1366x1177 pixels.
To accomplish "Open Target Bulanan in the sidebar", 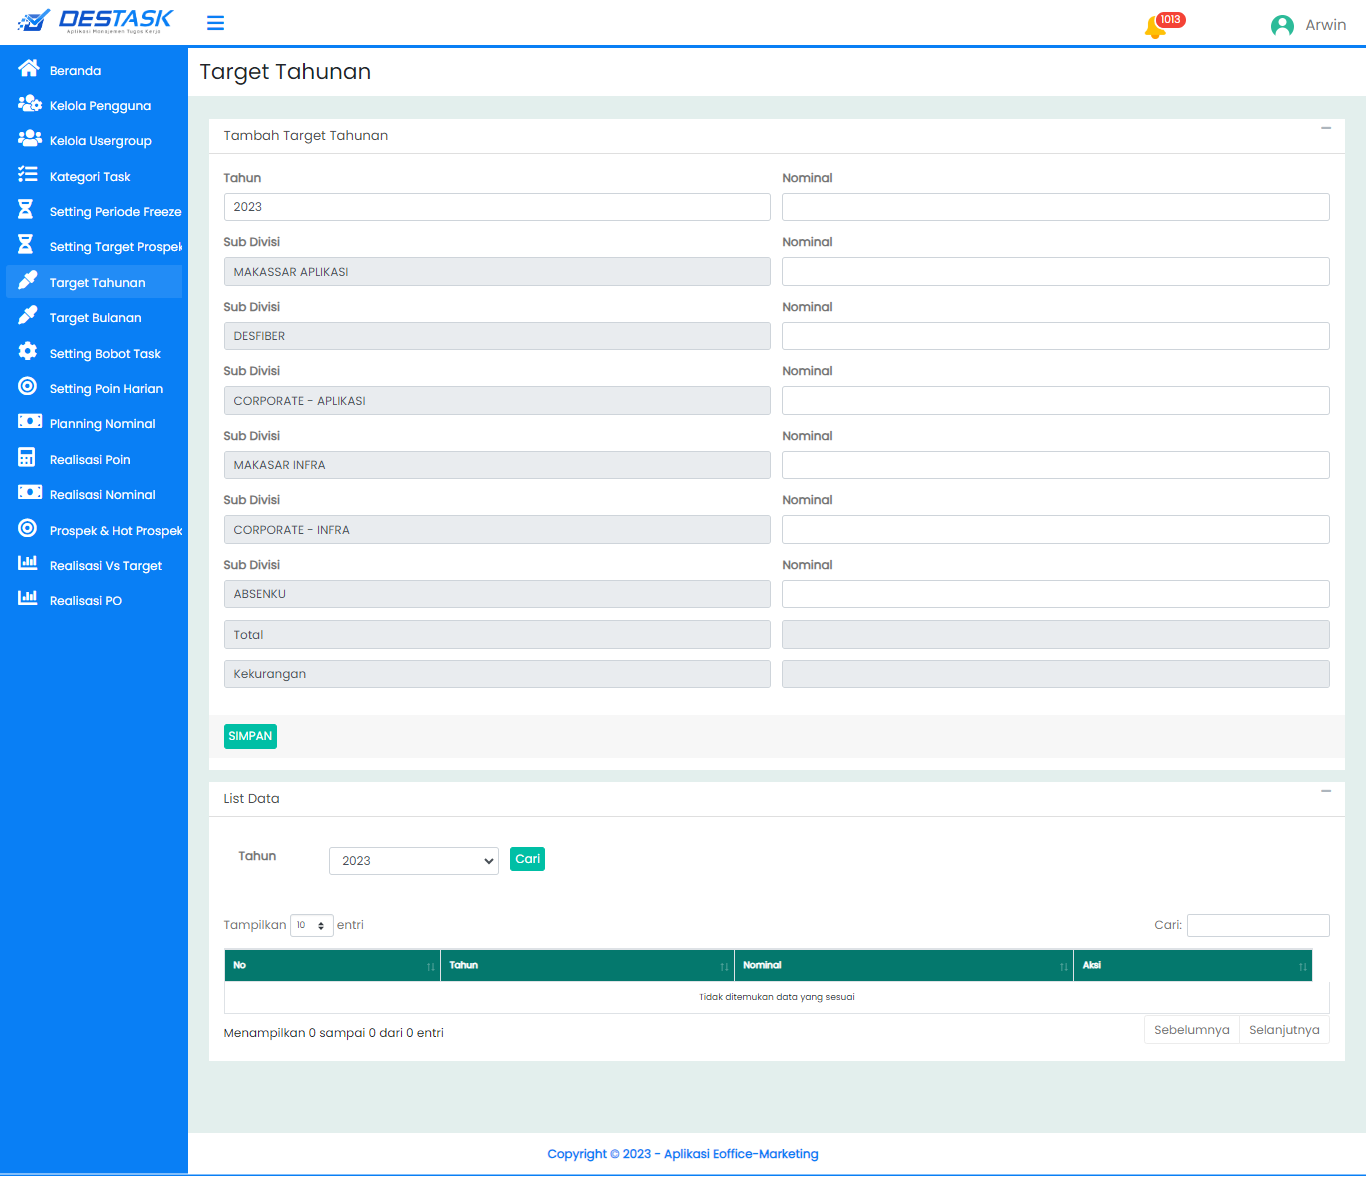I will pyautogui.click(x=95, y=318).
